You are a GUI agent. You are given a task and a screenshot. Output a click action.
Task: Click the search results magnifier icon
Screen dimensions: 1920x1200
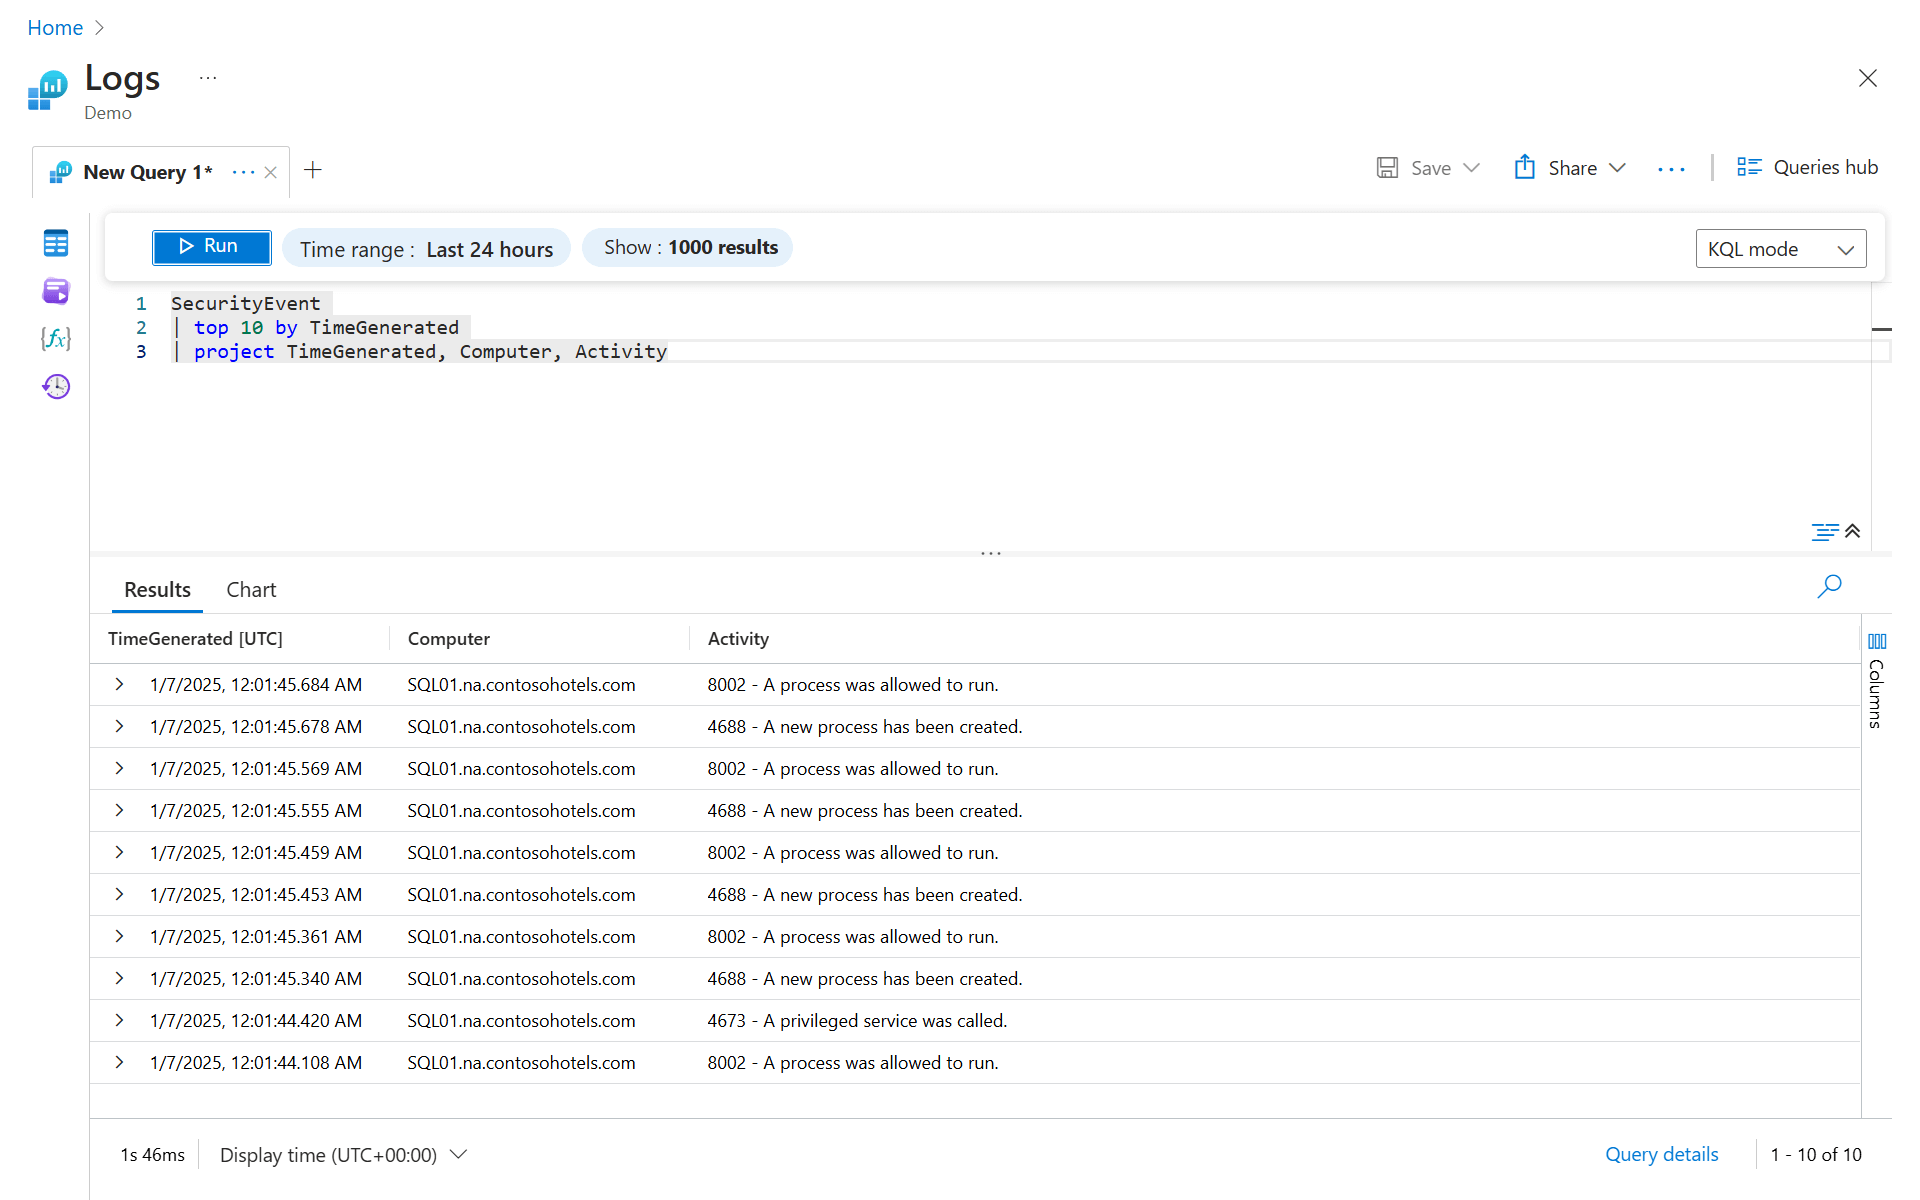click(1829, 586)
